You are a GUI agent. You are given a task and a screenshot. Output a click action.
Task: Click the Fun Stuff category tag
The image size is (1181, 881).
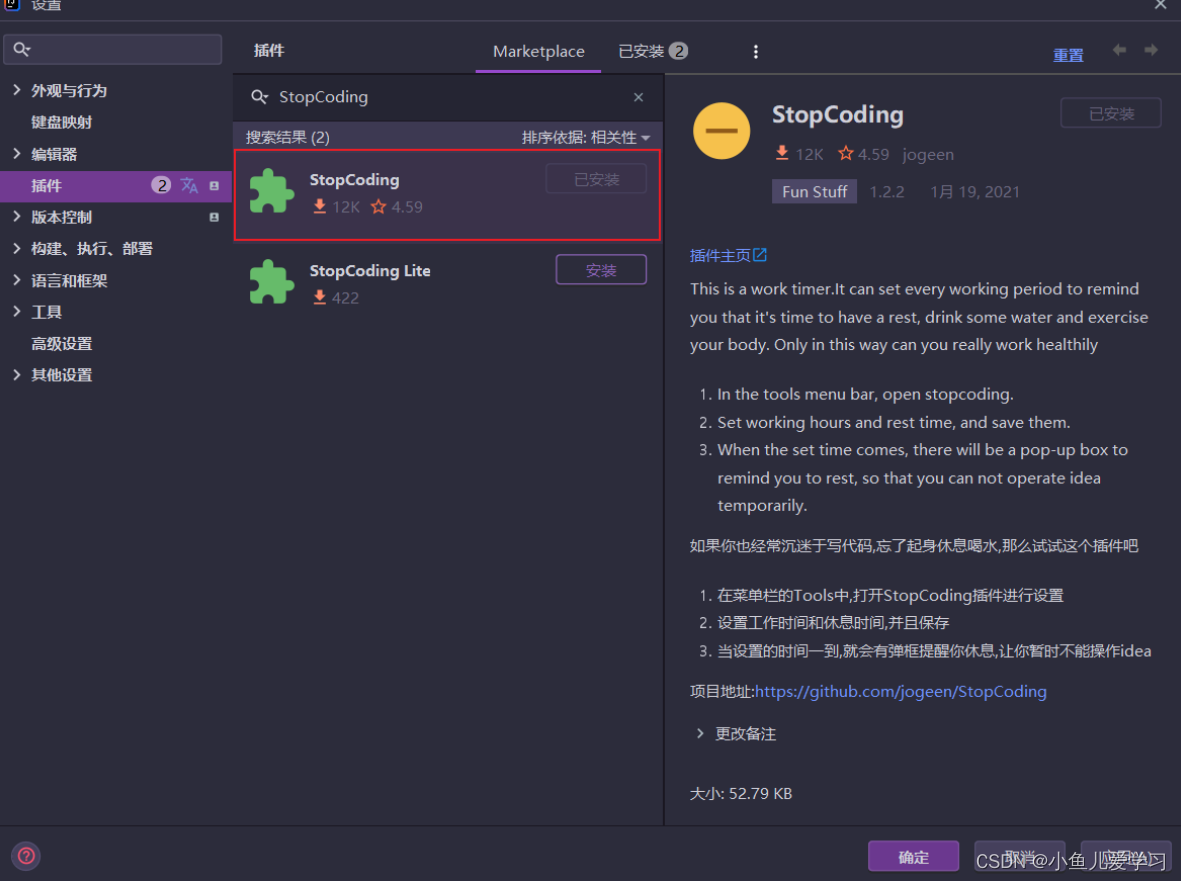(x=814, y=191)
